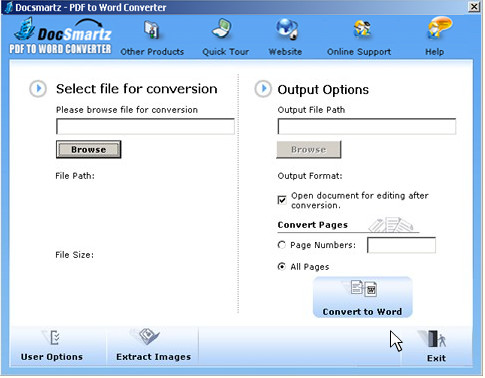Click the Convert to Word document icon
This screenshot has width=485, height=378.
click(x=363, y=289)
